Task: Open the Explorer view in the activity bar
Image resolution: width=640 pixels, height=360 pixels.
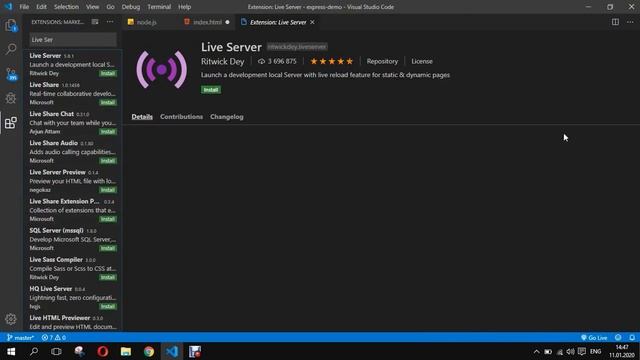Action: (x=11, y=26)
